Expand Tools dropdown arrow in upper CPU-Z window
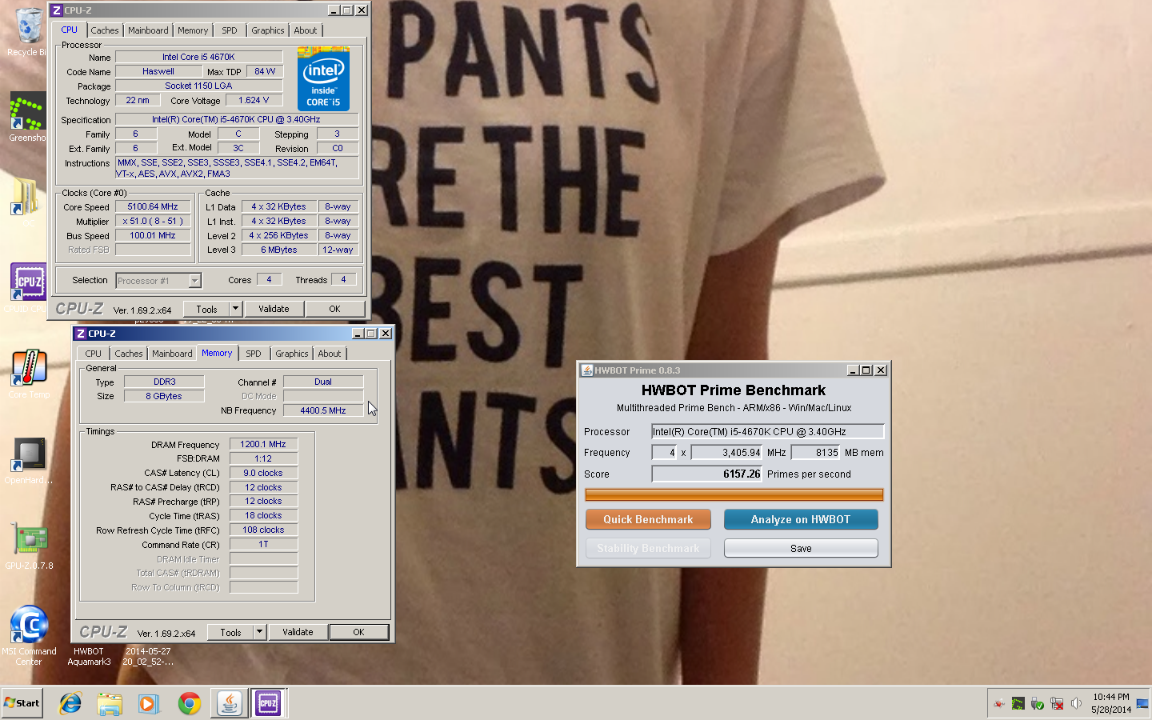Viewport: 1152px width, 720px height. [x=235, y=309]
